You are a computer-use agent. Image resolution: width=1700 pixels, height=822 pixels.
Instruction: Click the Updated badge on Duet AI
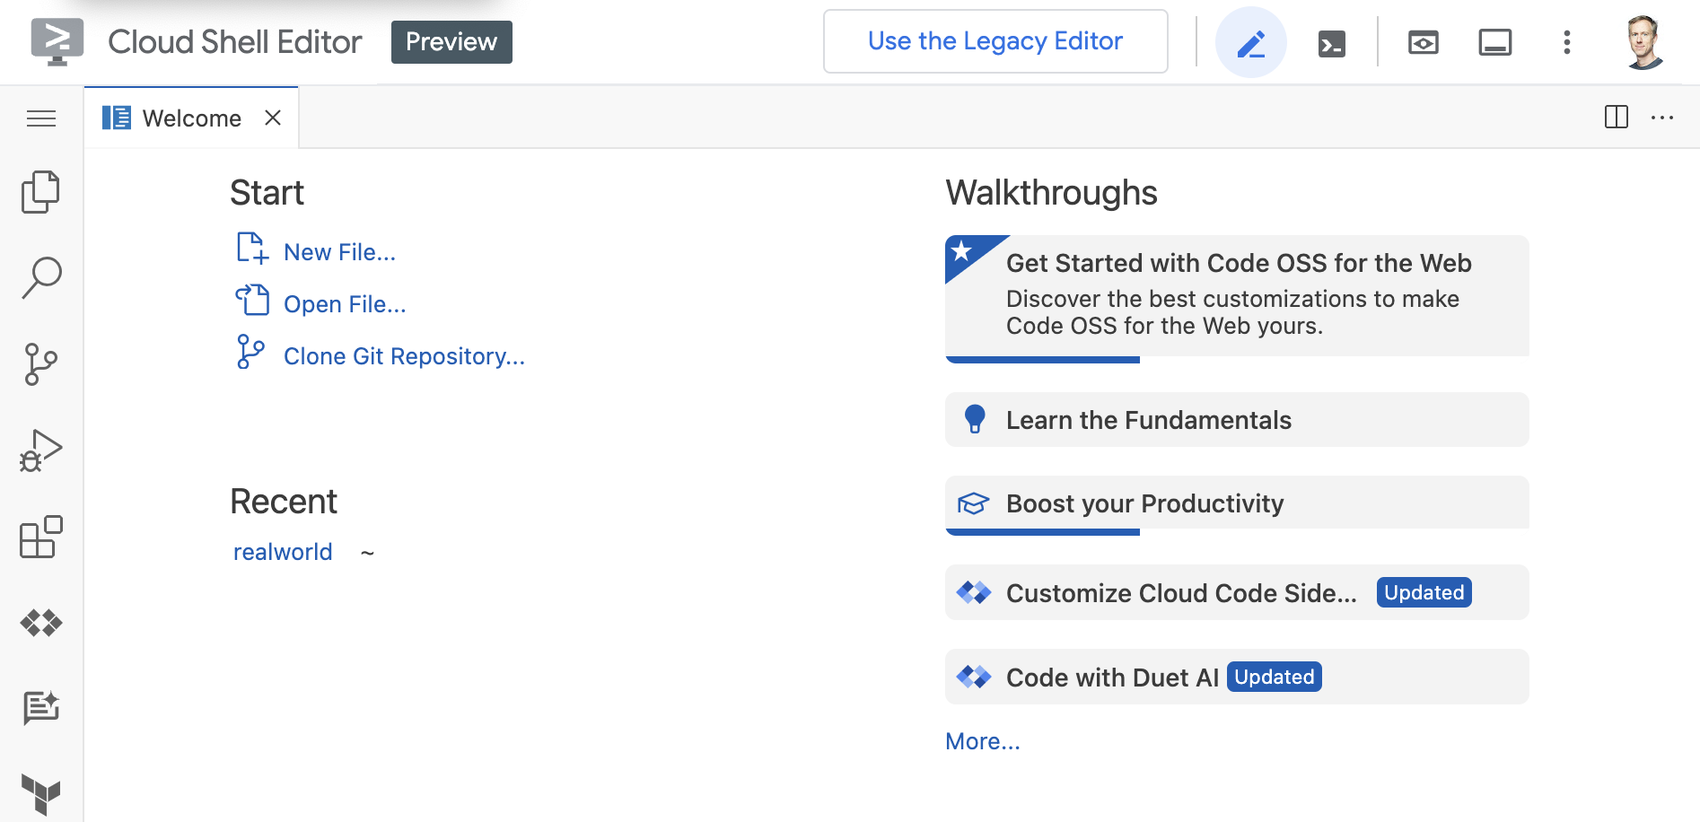[x=1274, y=677]
